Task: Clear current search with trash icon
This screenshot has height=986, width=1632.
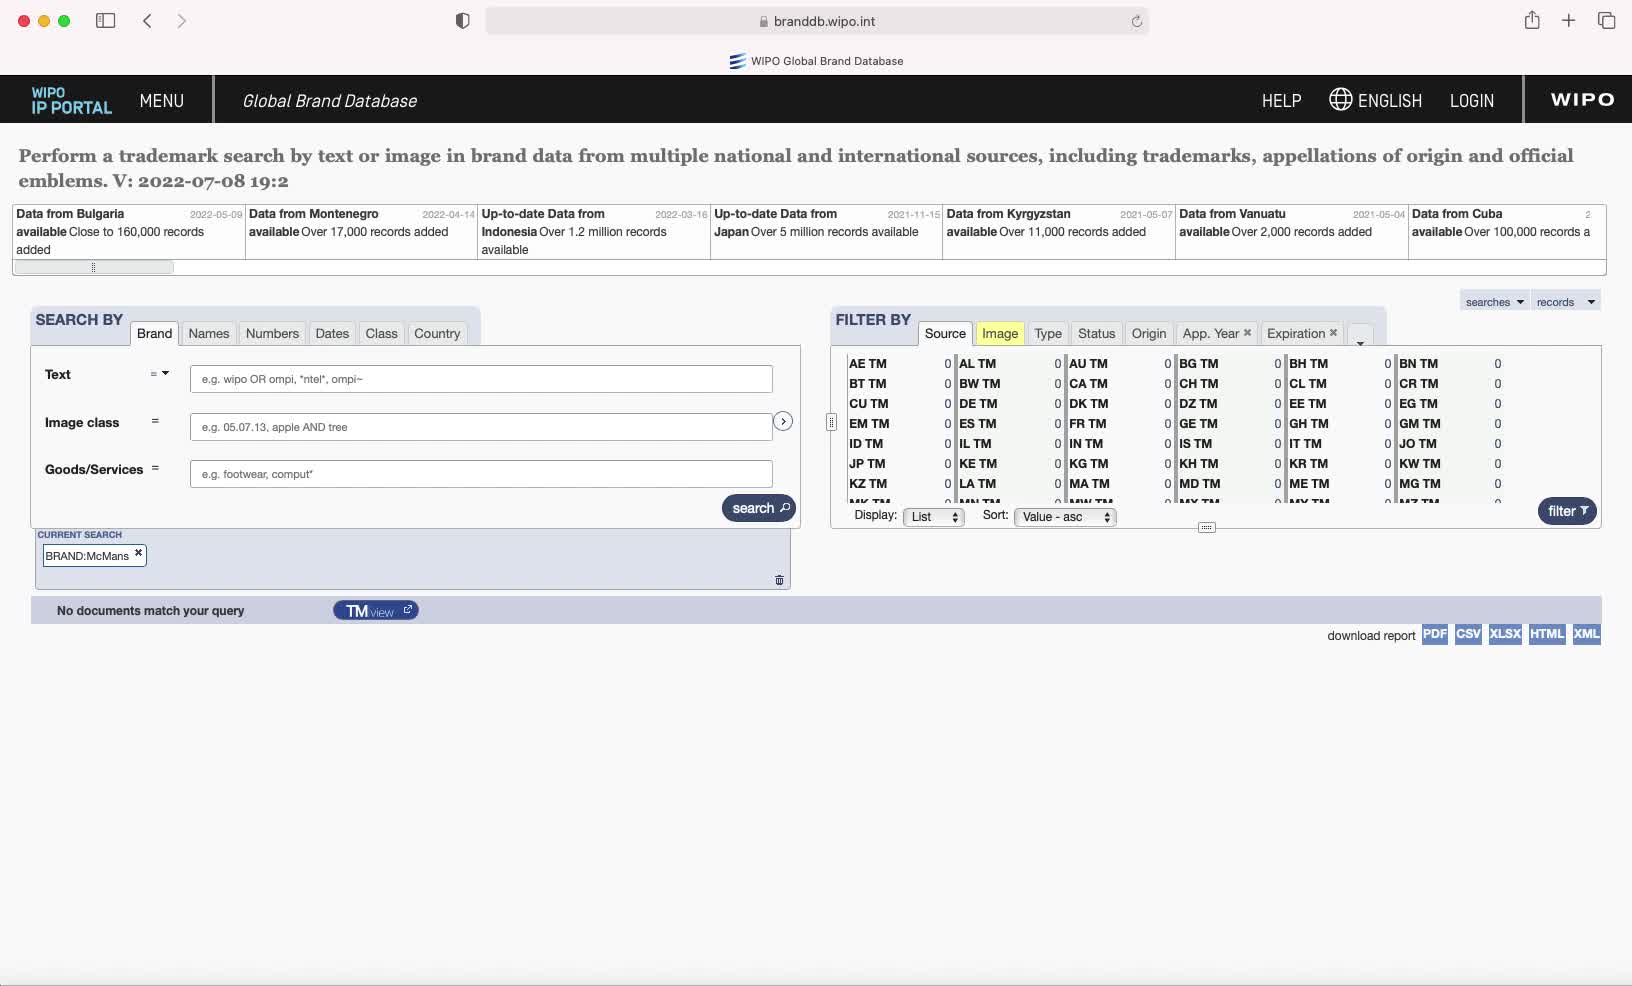Action: point(780,580)
